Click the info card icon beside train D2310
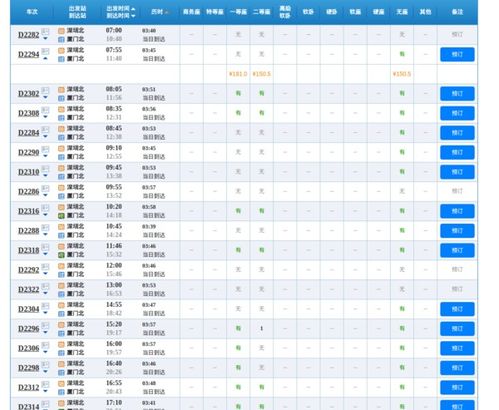Viewport: 499px width, 410px height. pos(45,169)
